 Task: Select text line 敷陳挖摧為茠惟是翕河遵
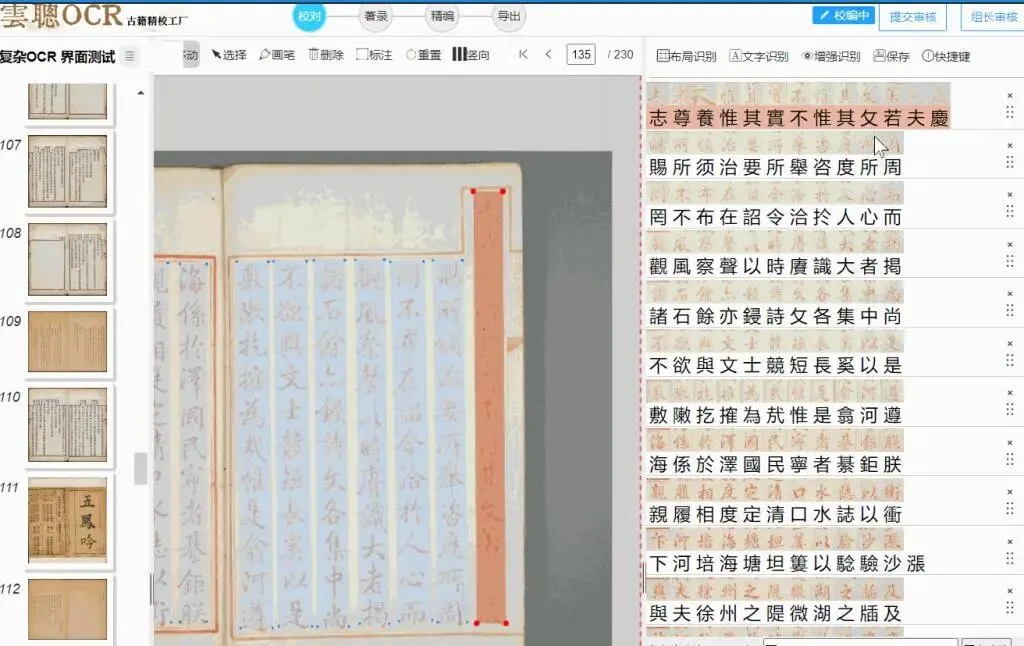775,415
